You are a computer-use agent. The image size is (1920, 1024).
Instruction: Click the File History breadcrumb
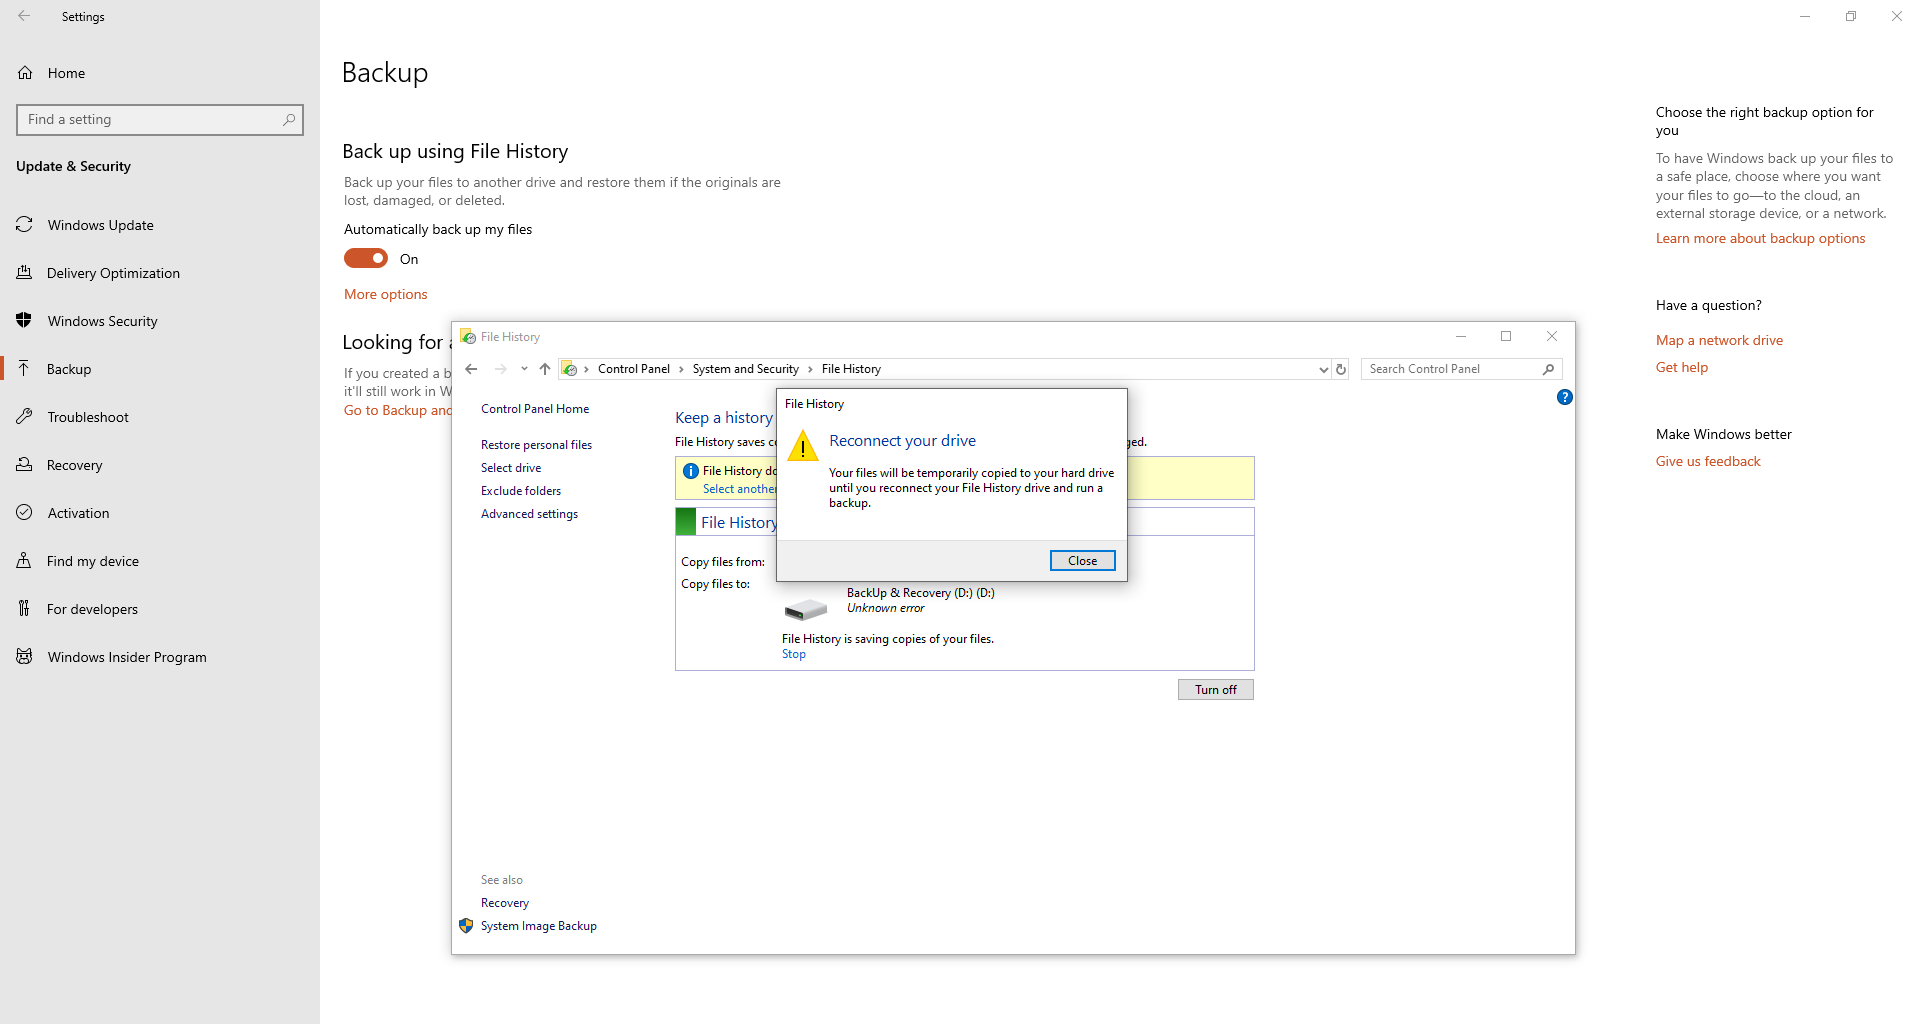click(851, 369)
